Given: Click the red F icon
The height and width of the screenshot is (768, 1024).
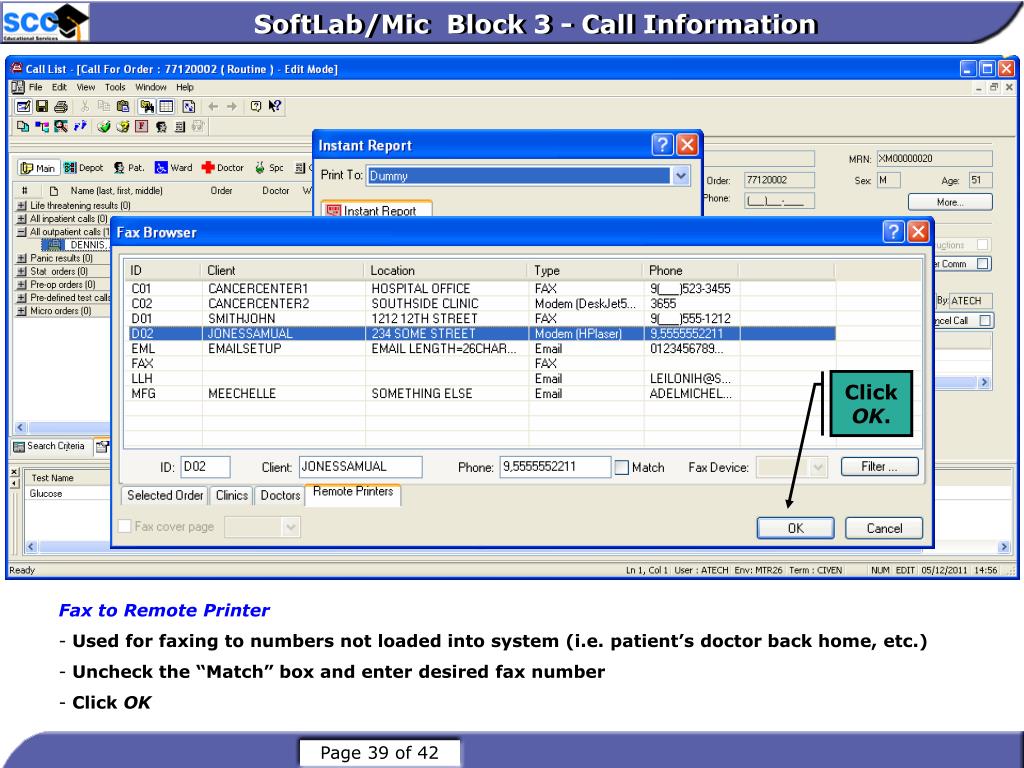Looking at the screenshot, I should 141,126.
